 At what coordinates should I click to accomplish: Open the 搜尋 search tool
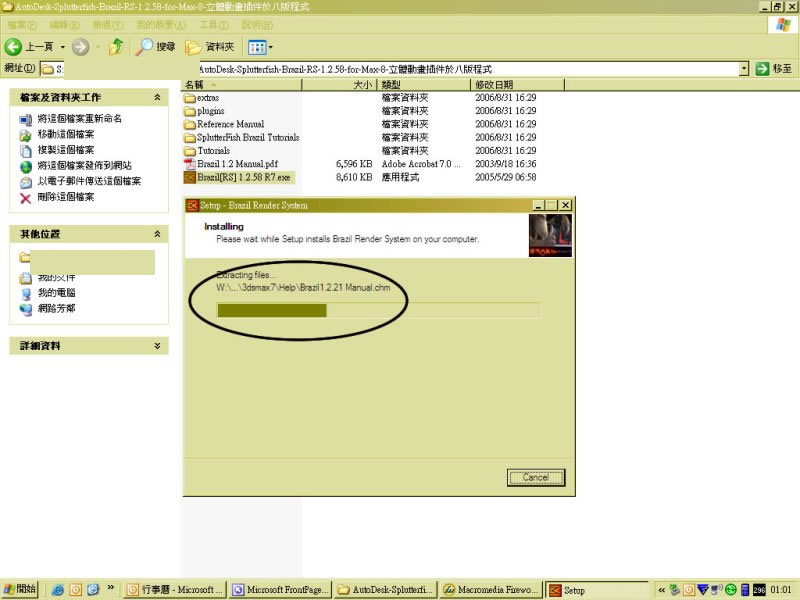tap(155, 47)
